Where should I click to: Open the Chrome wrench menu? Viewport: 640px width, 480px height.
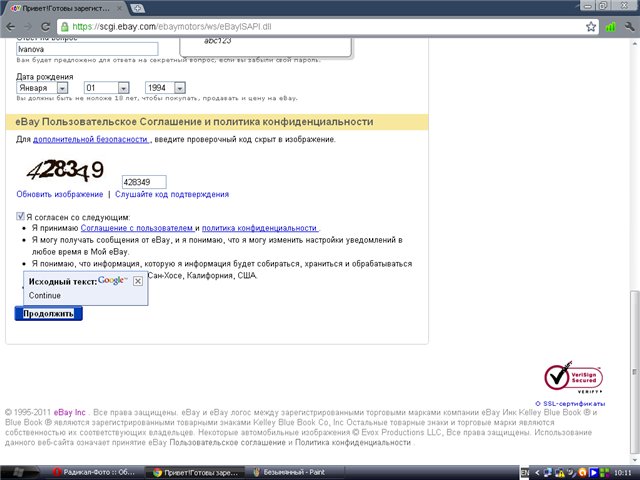[629, 27]
